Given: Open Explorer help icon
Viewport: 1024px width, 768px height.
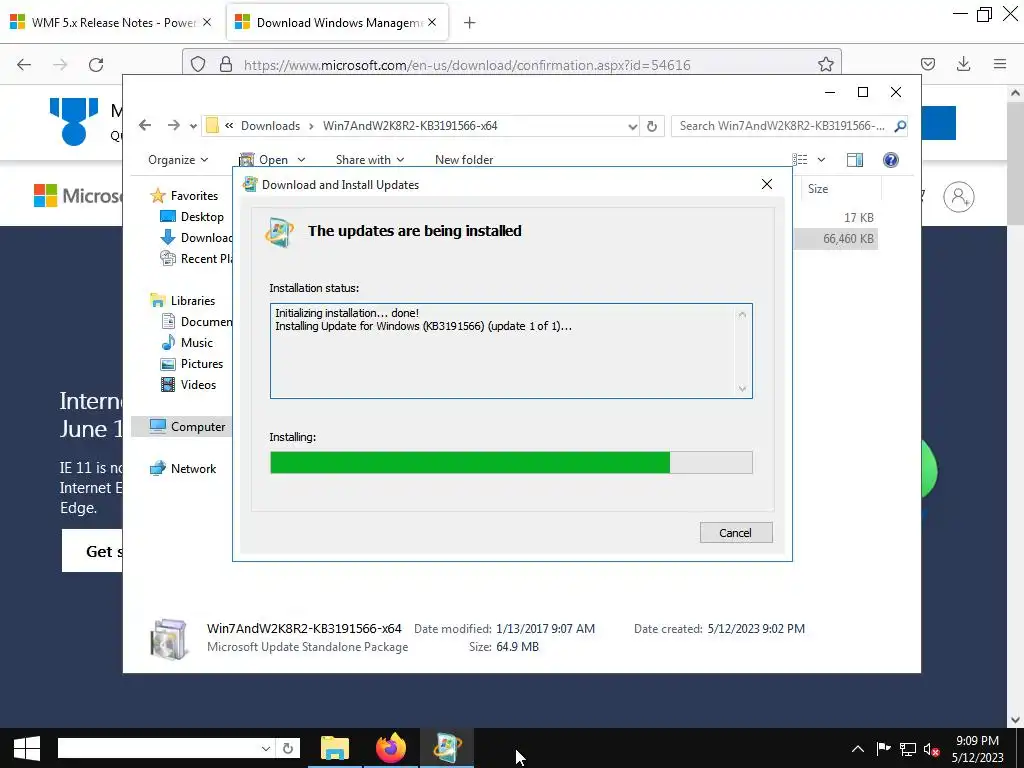Looking at the screenshot, I should [x=891, y=160].
